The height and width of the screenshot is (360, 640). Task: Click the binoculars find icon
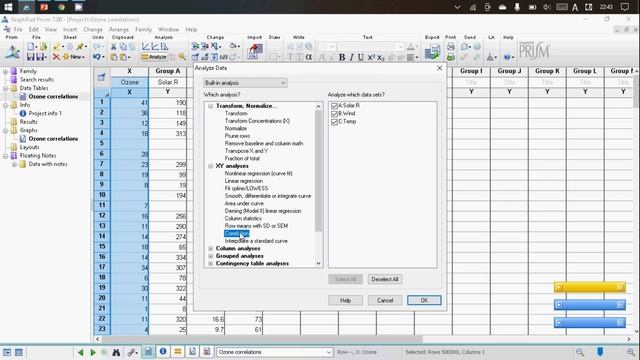point(116,352)
